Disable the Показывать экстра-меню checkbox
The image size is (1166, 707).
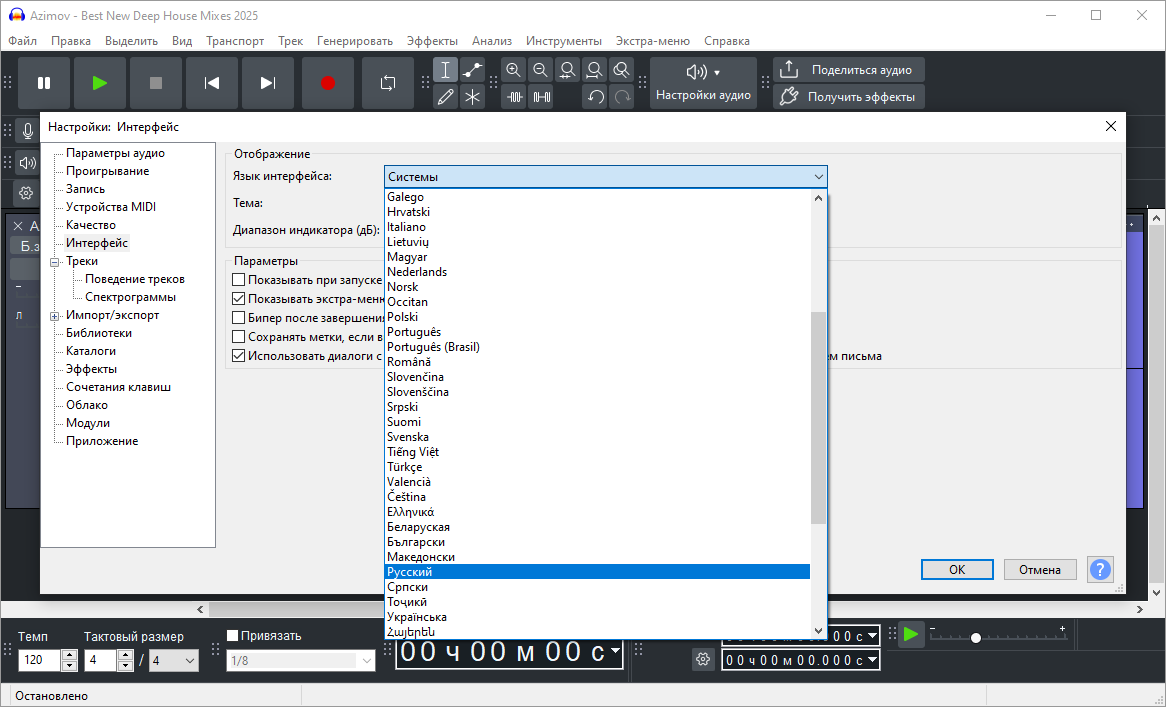point(239,298)
